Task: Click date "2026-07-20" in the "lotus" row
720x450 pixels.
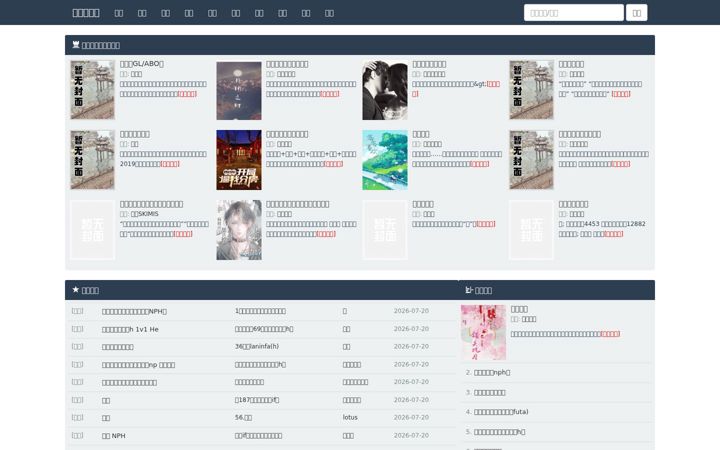Action: 411,417
